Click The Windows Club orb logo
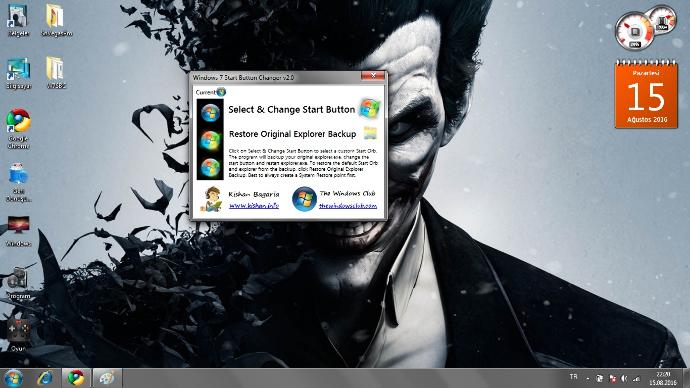690x388 pixels. [304, 199]
